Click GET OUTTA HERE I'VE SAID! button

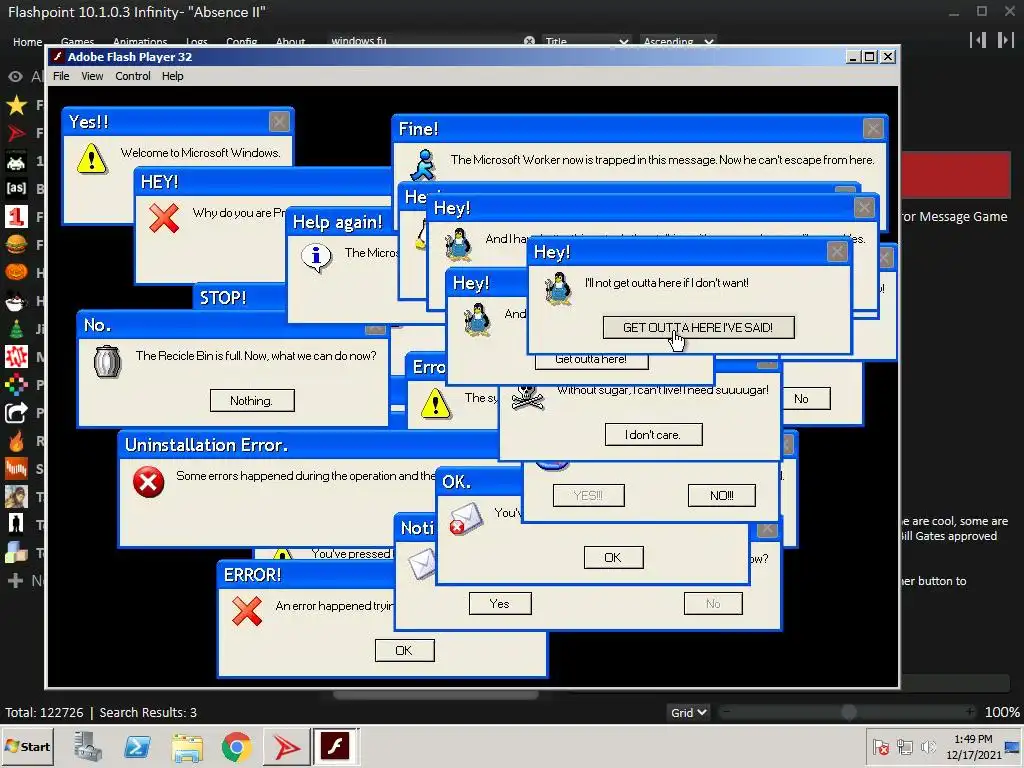698,327
